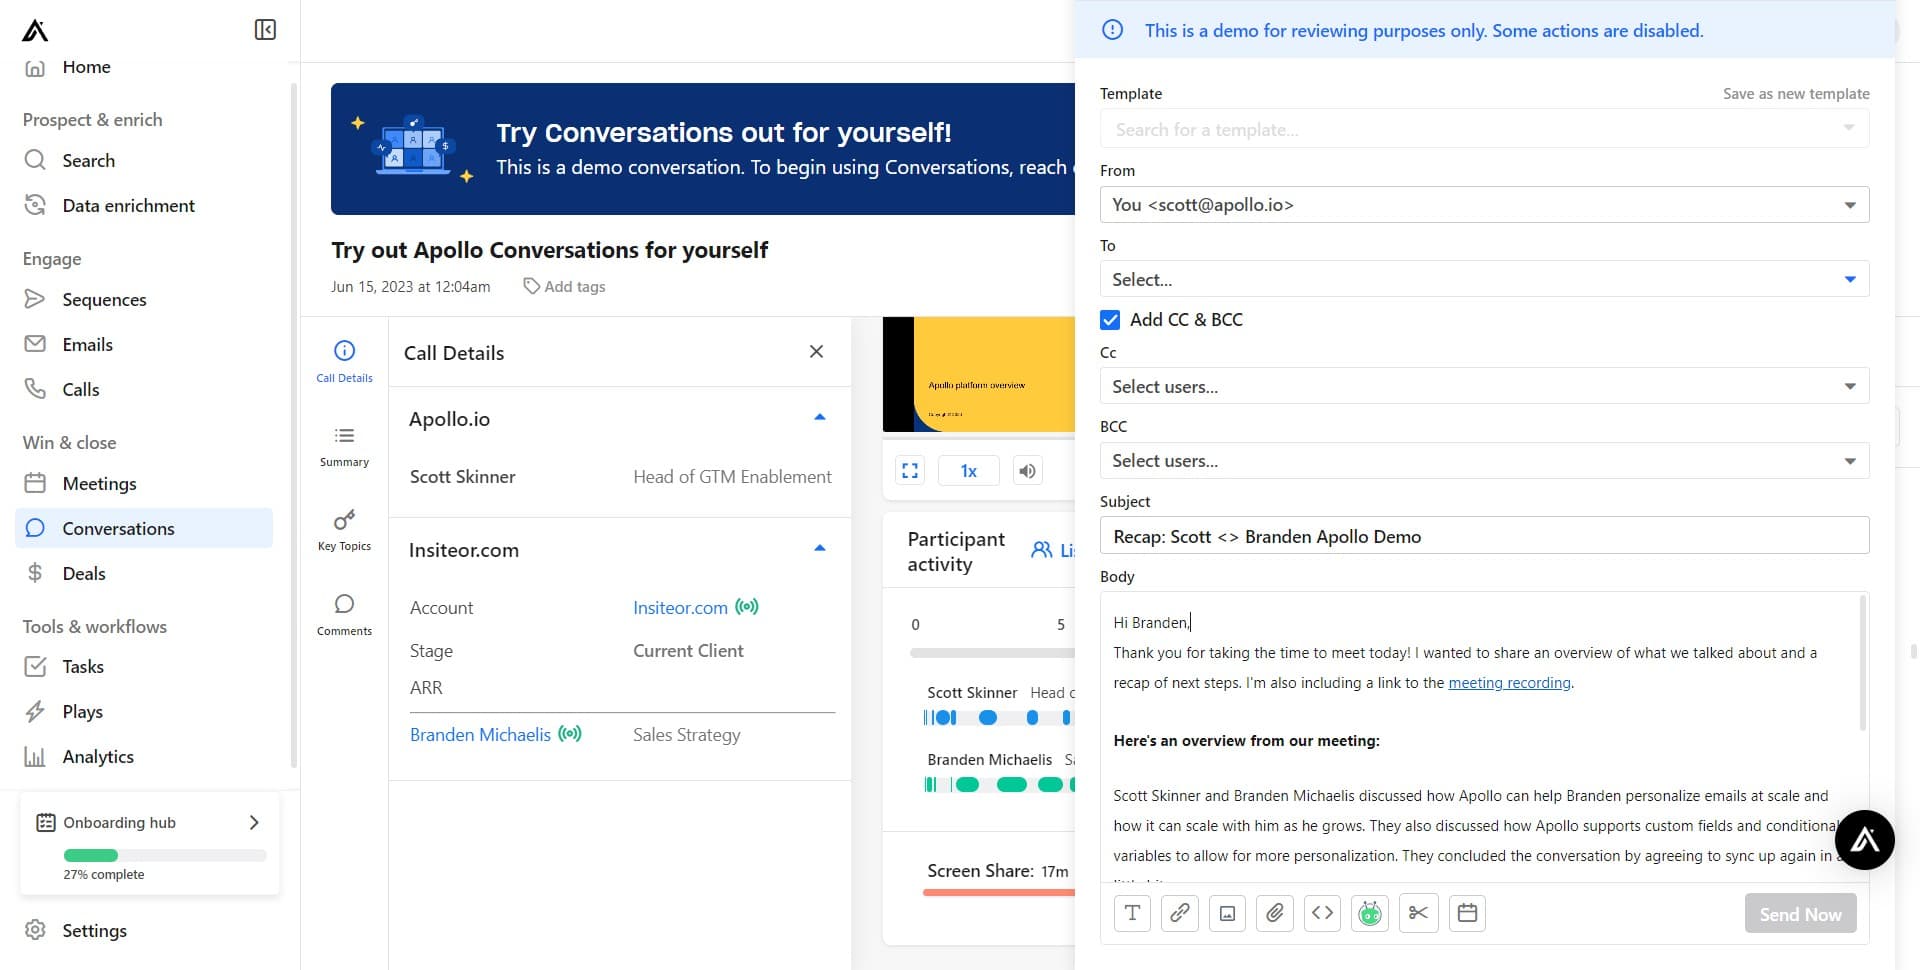The height and width of the screenshot is (970, 1920).
Task: Open the To recipient dropdown
Action: pyautogui.click(x=1484, y=280)
